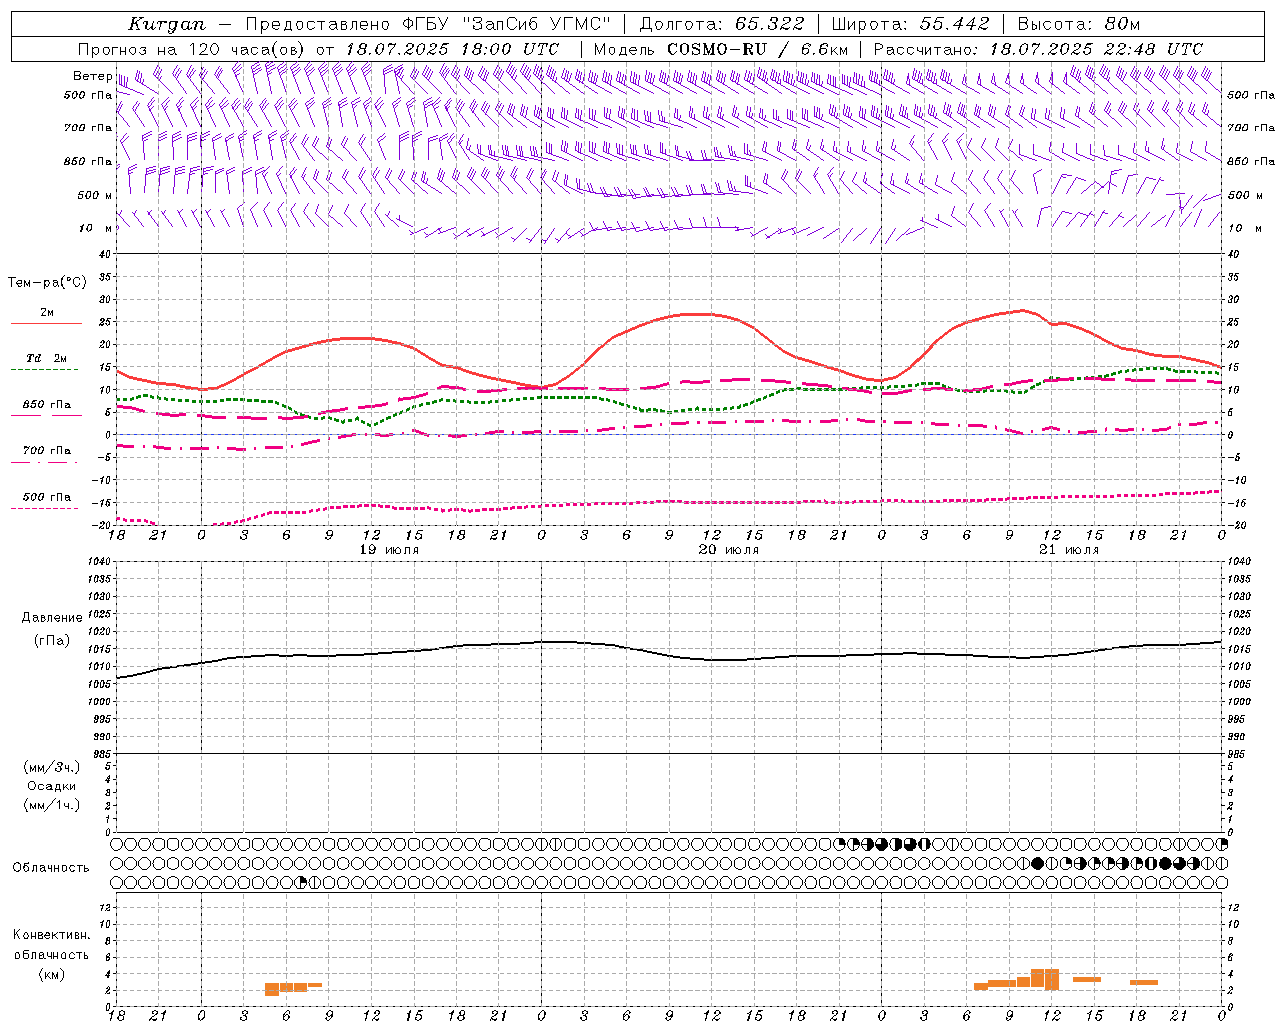Click the Осадки precipitation label
The image size is (1280, 1024).
point(52,786)
